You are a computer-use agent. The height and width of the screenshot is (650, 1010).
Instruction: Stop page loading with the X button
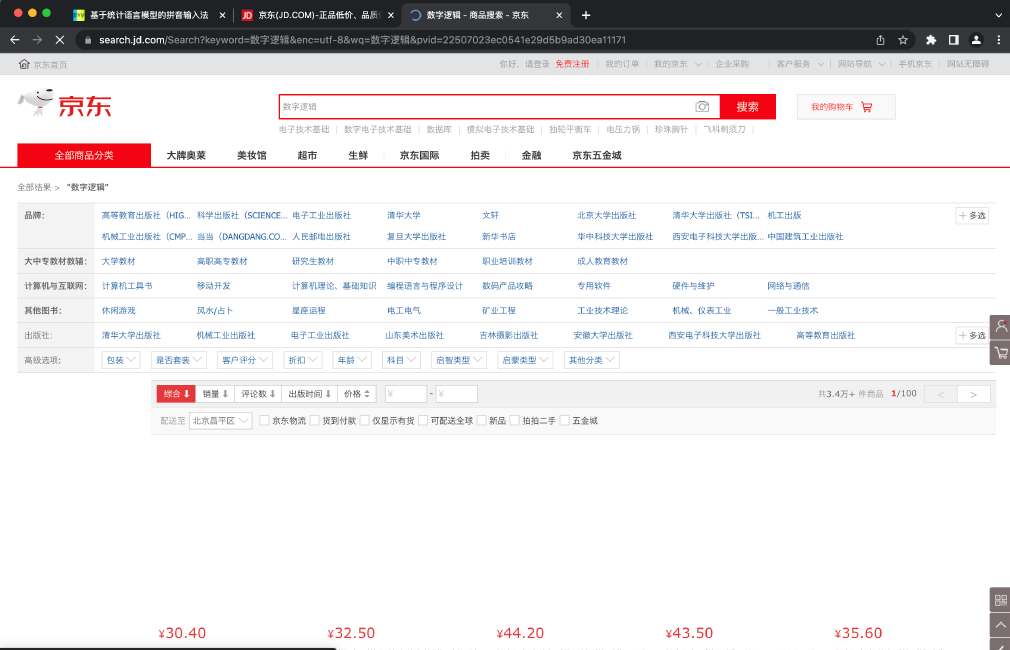59,40
